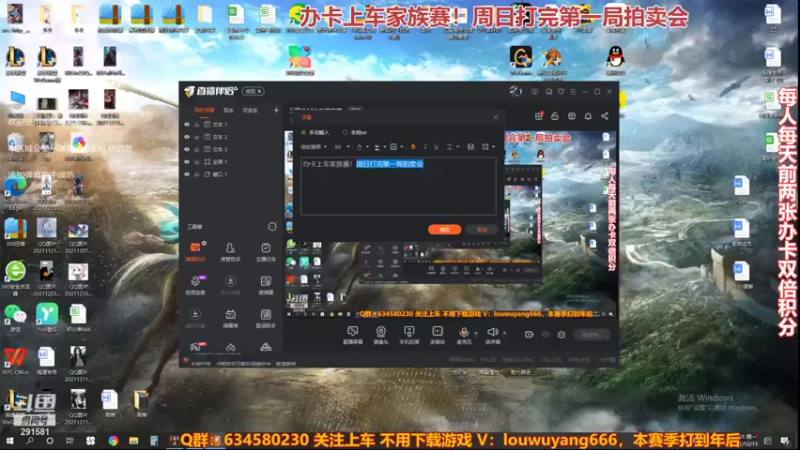800x450 pixels.
Task: Open the 视频连麦 tool in toolbox
Action: click(195, 285)
